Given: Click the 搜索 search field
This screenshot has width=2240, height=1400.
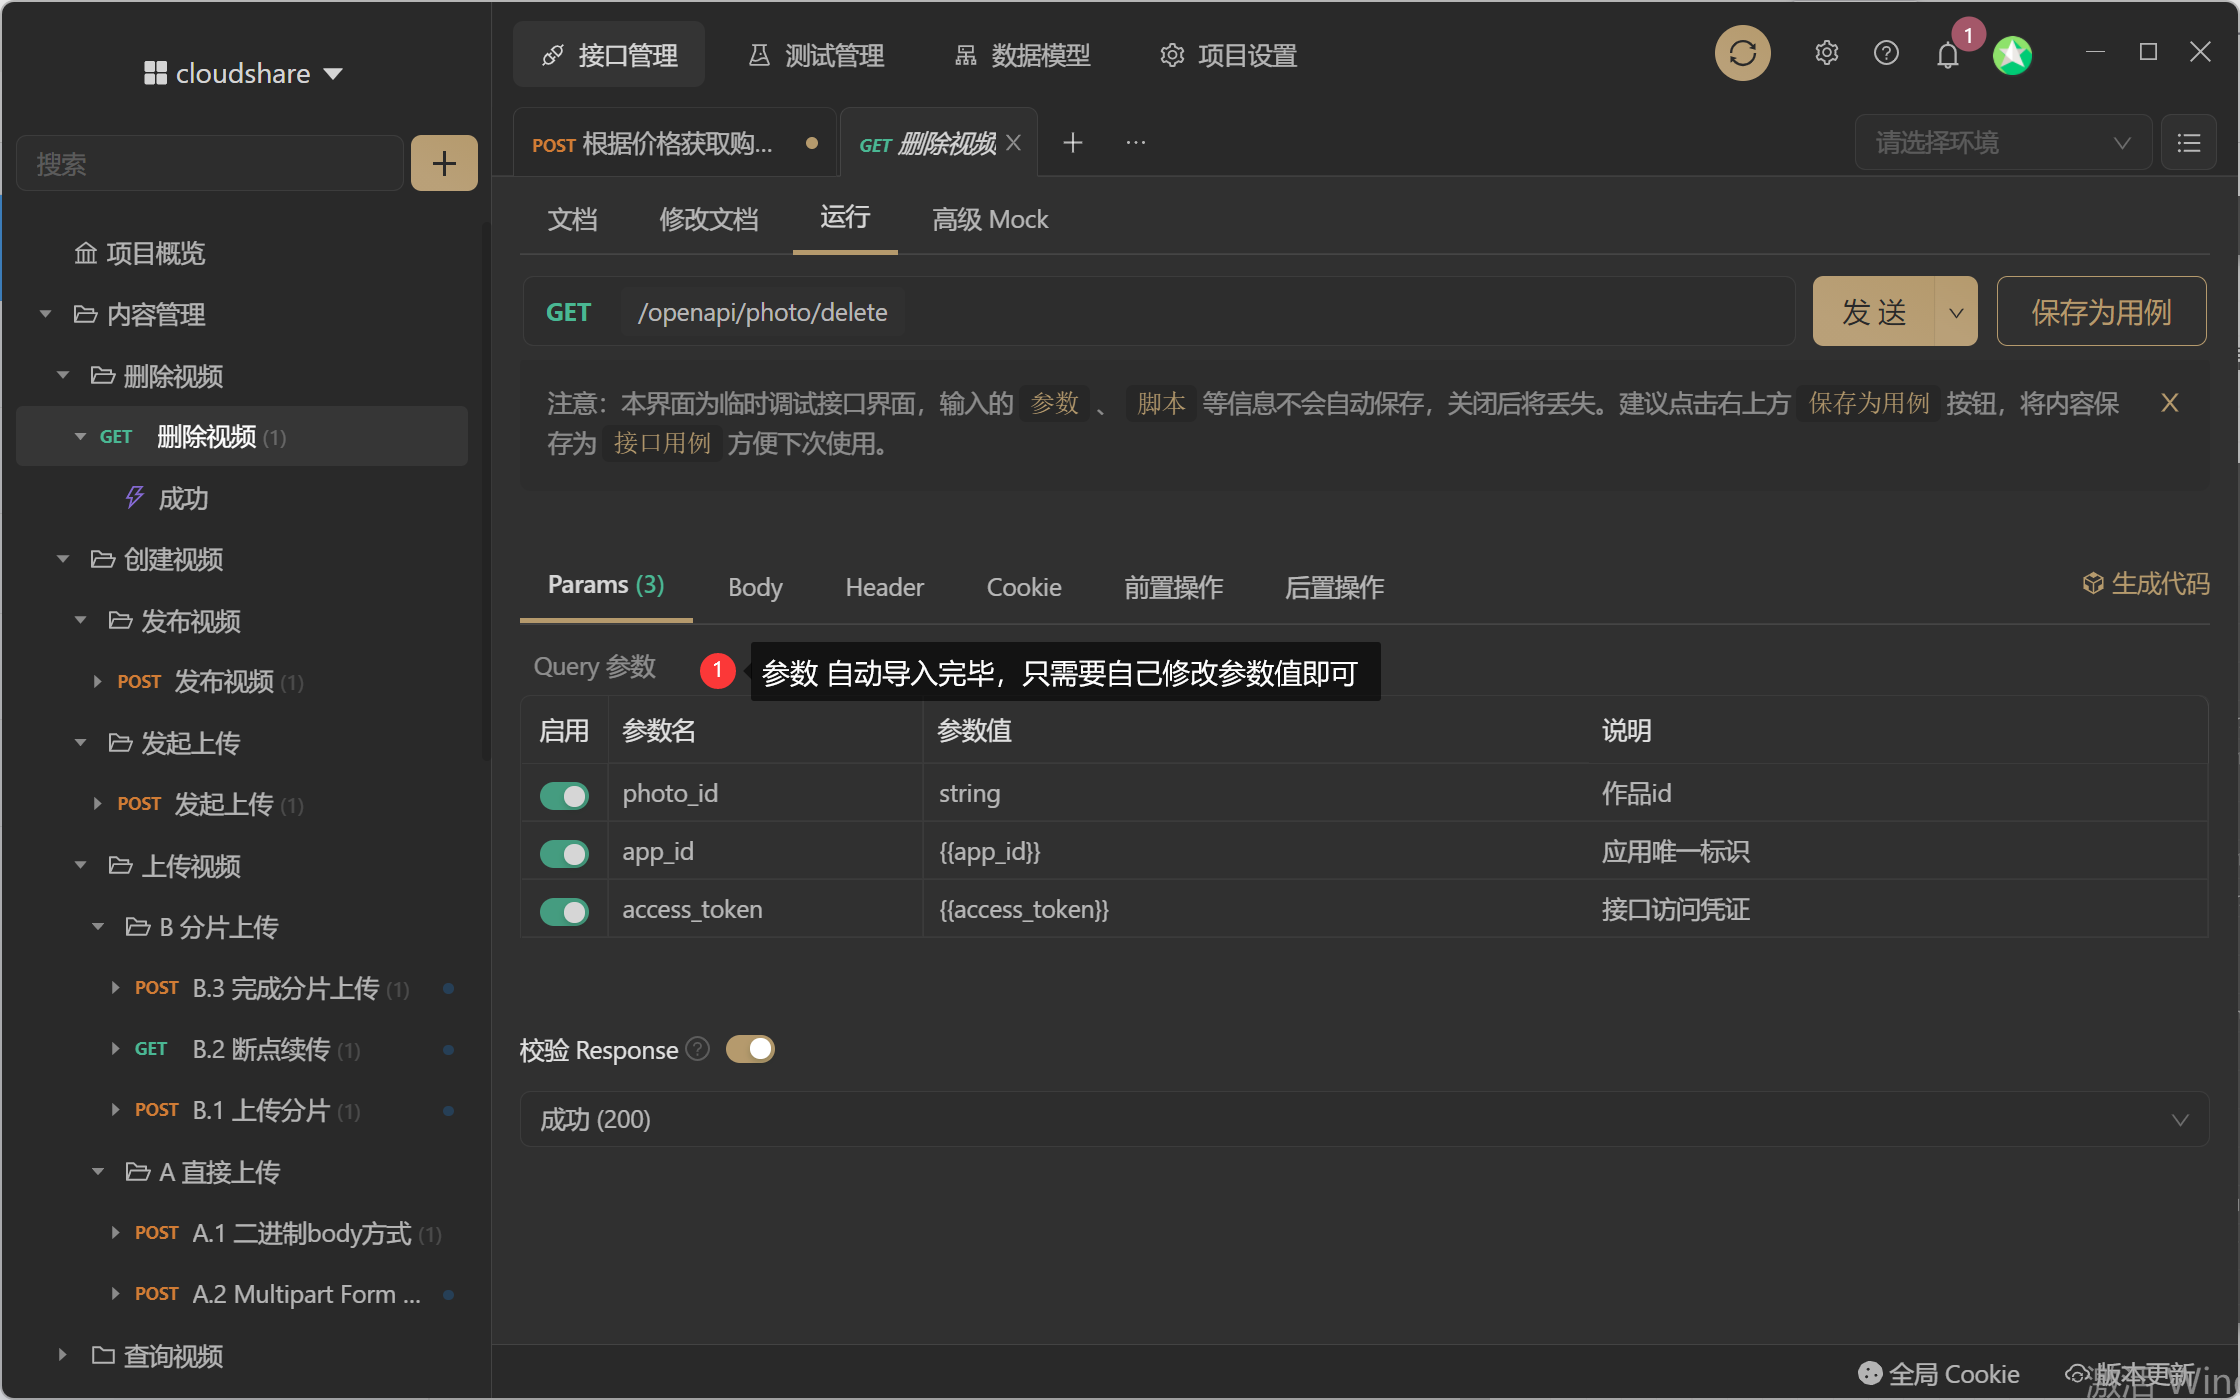Looking at the screenshot, I should [x=210, y=163].
